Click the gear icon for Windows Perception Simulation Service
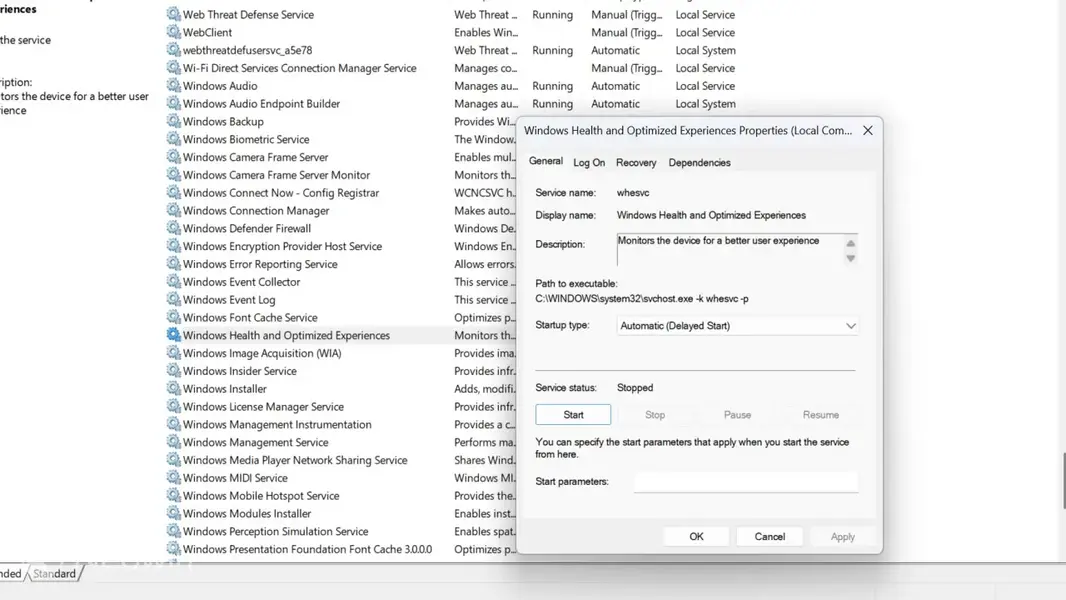The image size is (1066, 600). (173, 531)
